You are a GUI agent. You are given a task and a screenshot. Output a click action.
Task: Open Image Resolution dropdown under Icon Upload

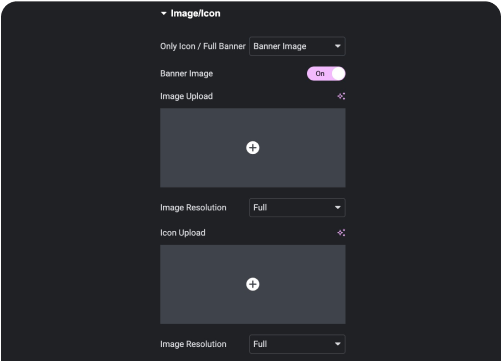tap(297, 344)
